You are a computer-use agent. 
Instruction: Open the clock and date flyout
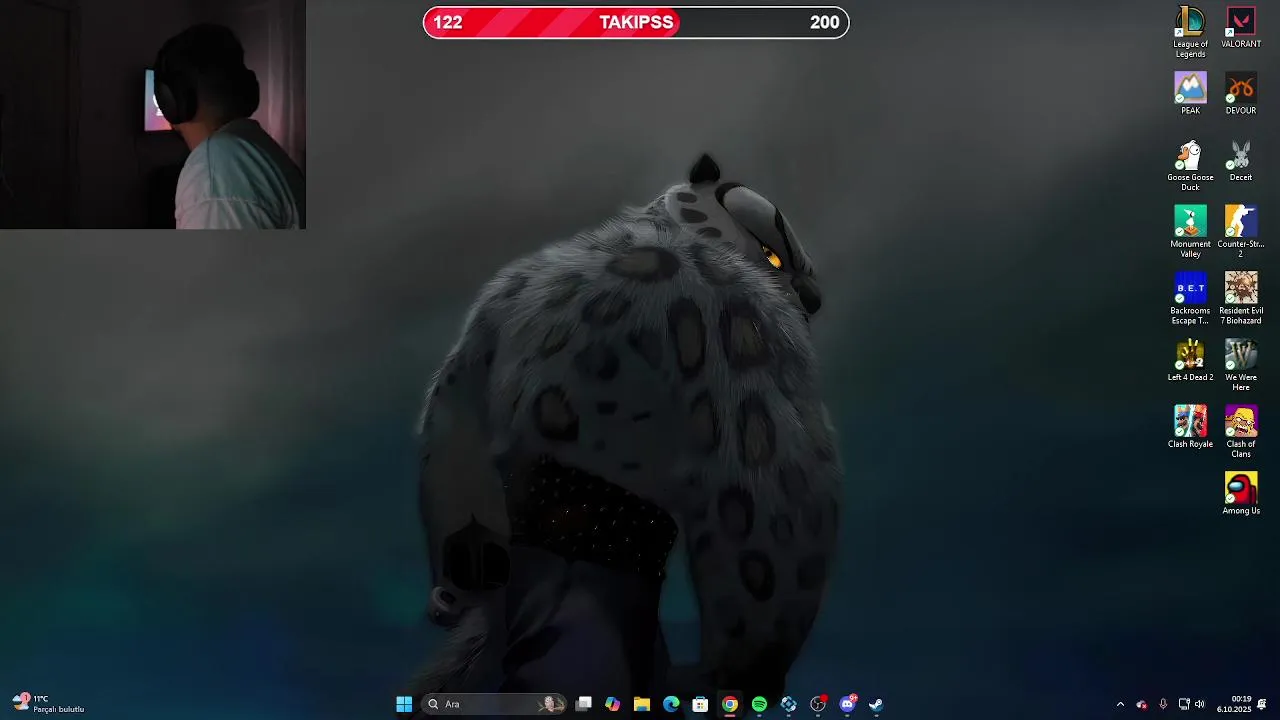coord(1234,704)
